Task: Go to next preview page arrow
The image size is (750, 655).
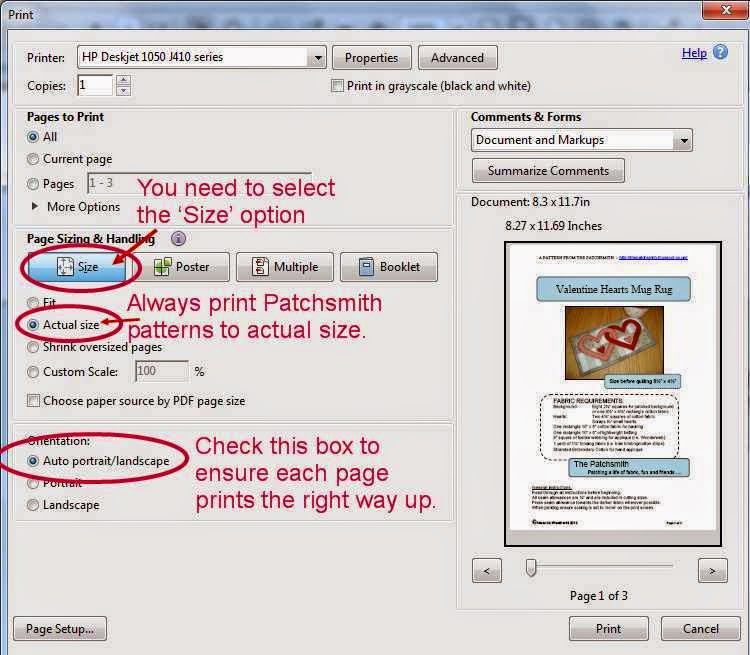Action: click(x=713, y=570)
